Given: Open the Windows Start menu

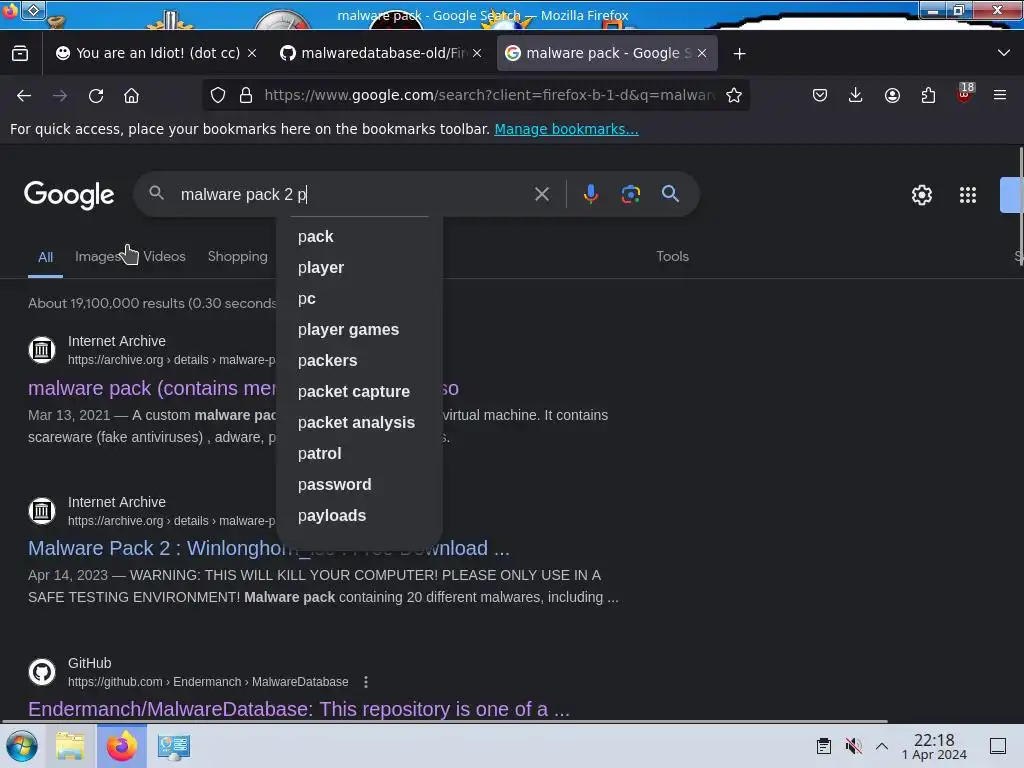Looking at the screenshot, I should (22, 746).
